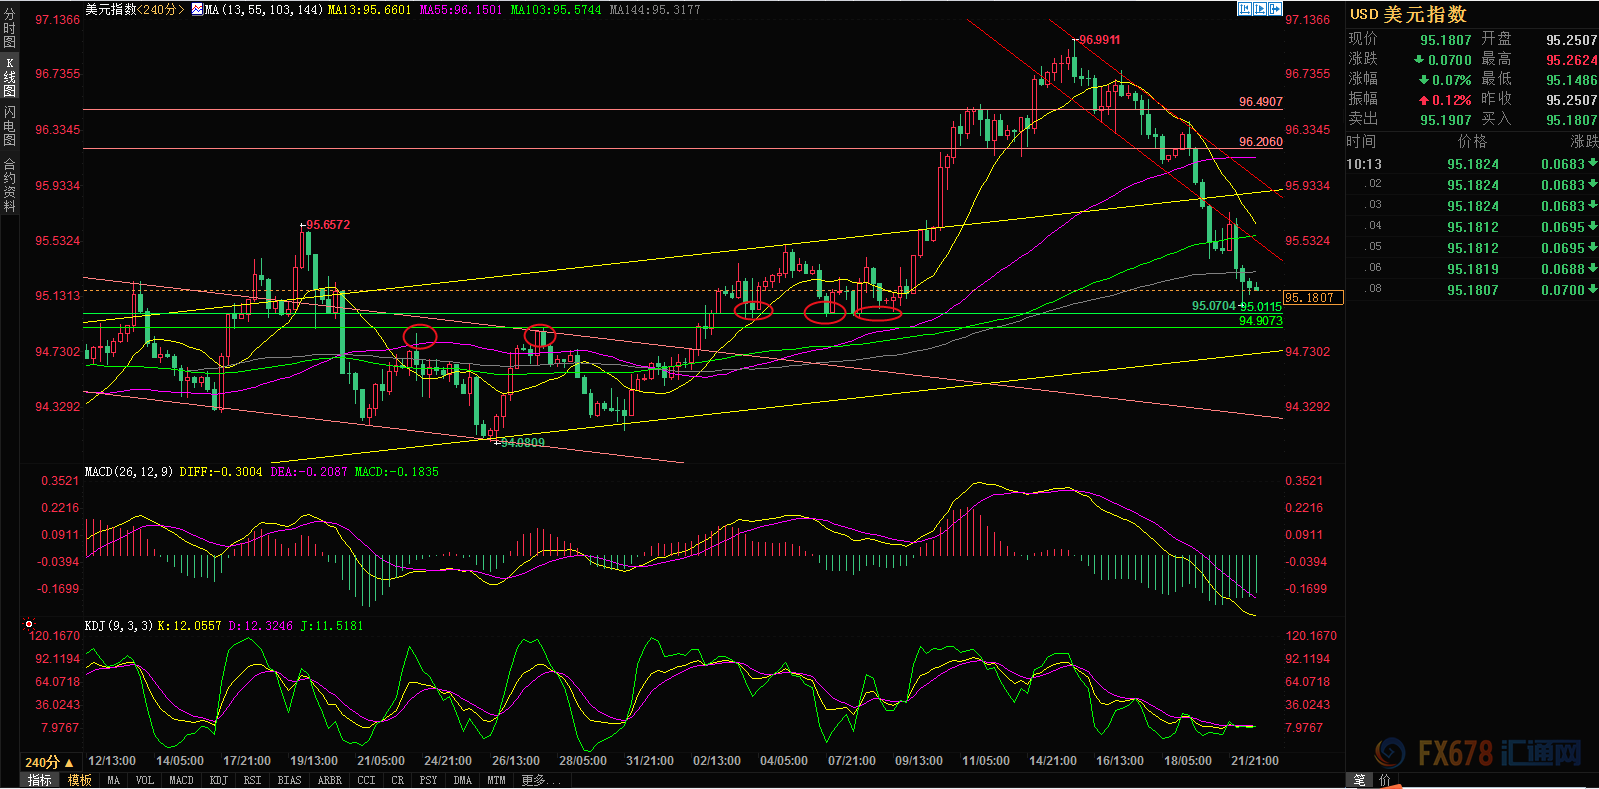
Task: Select the ARBR indicator button
Action: pyautogui.click(x=329, y=780)
